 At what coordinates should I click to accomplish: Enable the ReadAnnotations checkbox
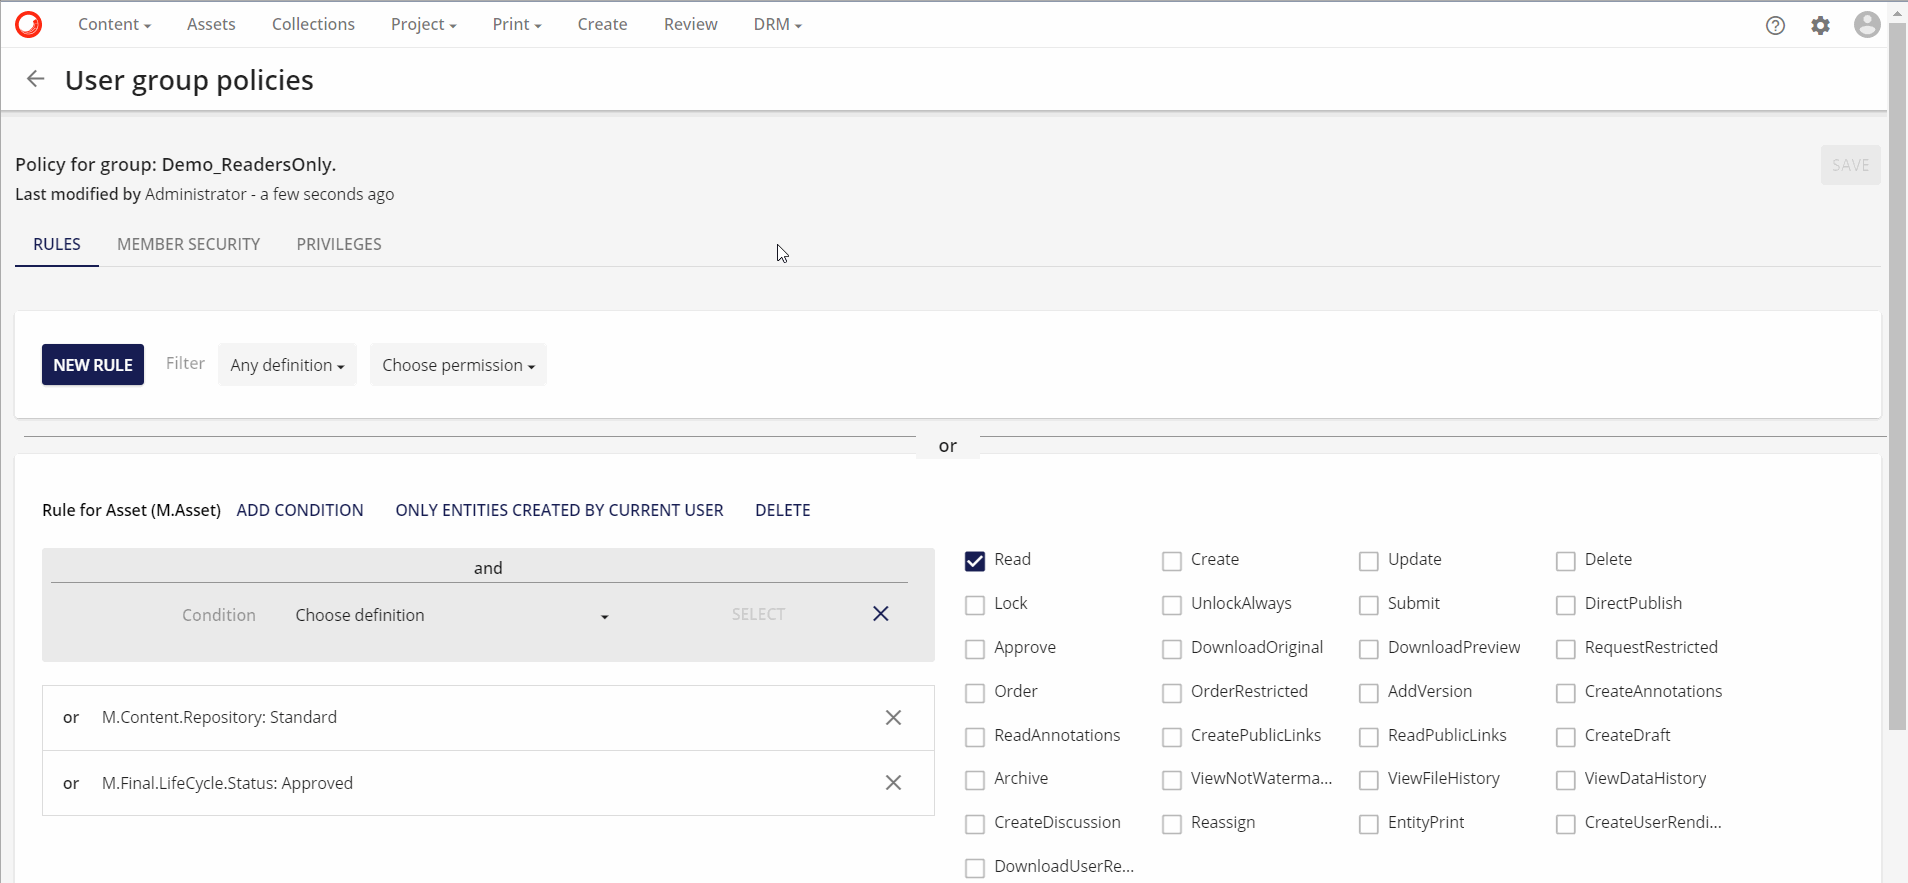coord(975,737)
